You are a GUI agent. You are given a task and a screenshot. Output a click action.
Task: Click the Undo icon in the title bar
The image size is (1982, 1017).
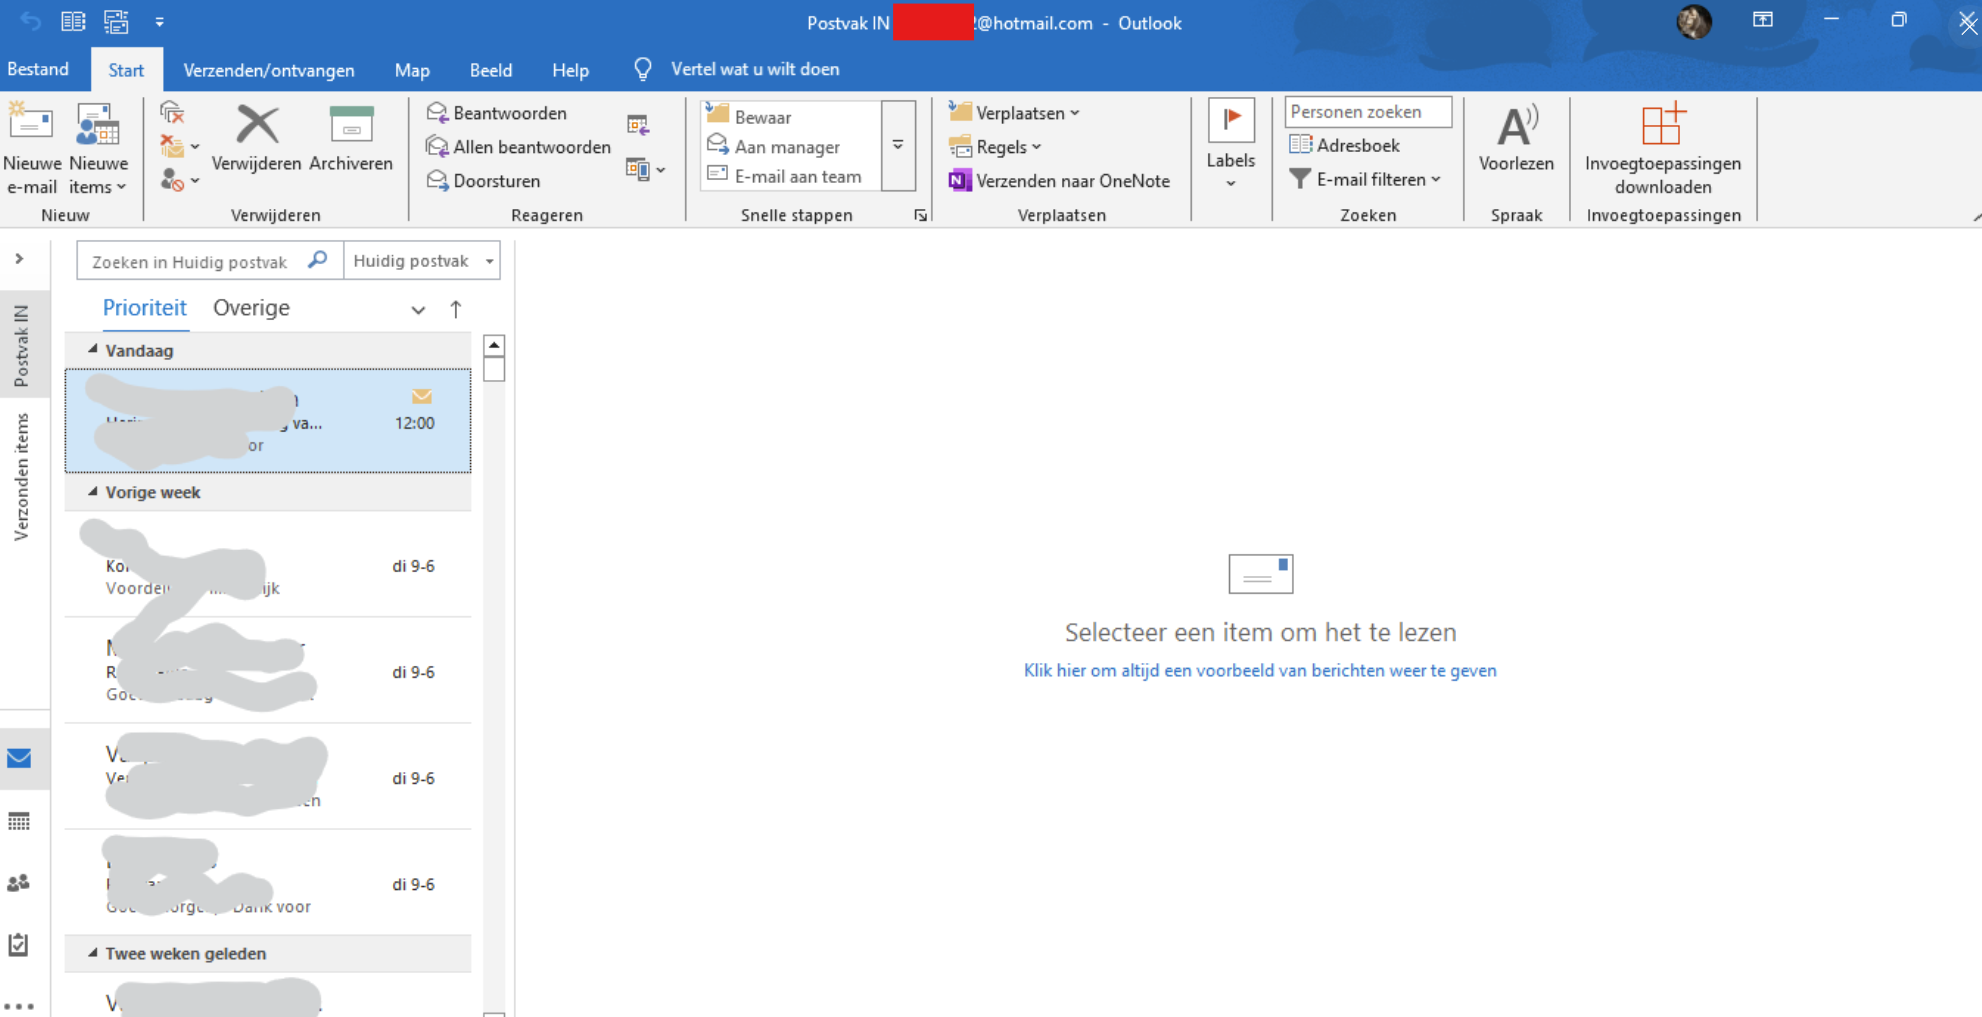point(30,21)
